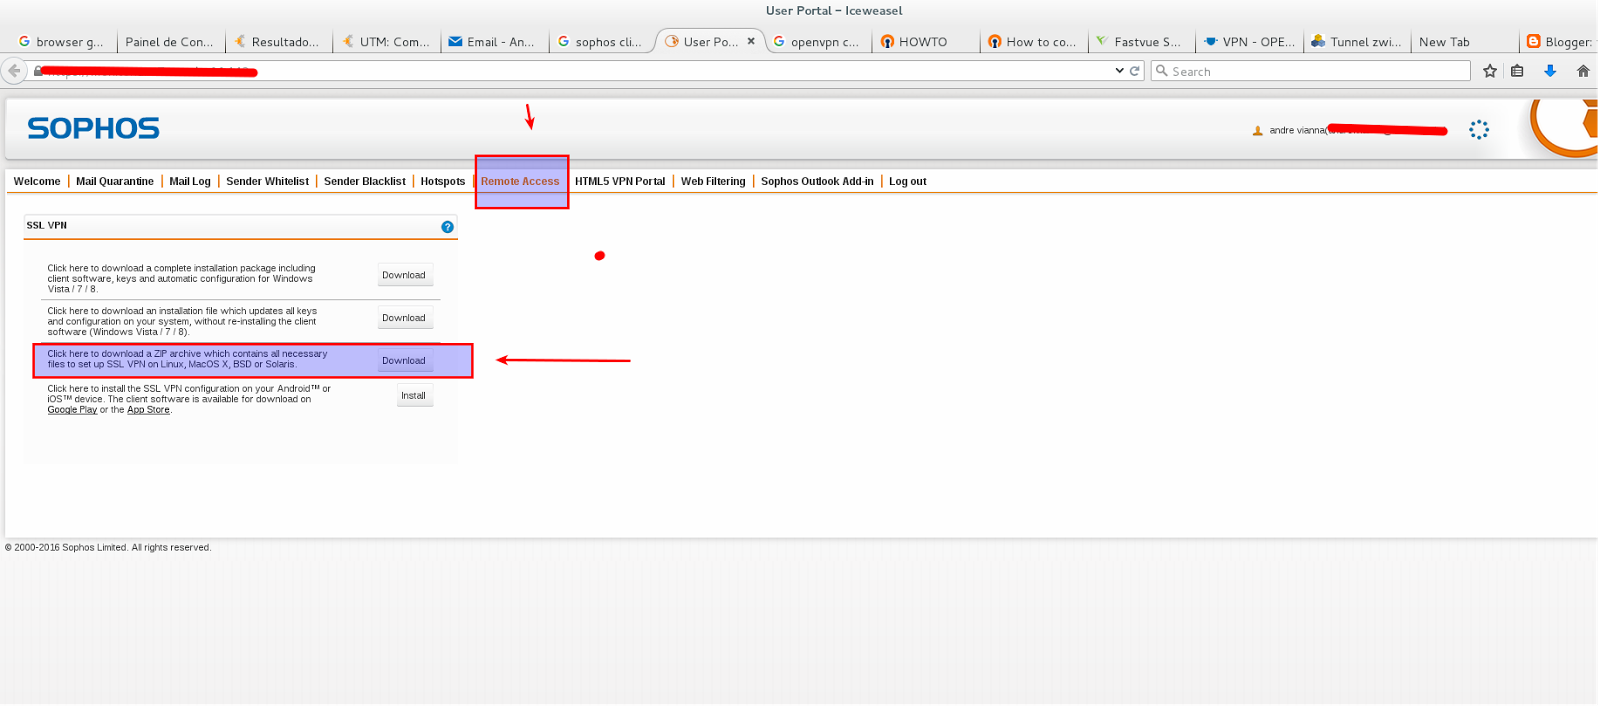Screen dimensions: 1600x706
Task: Click the andre vianna username text
Action: [x=1297, y=131]
